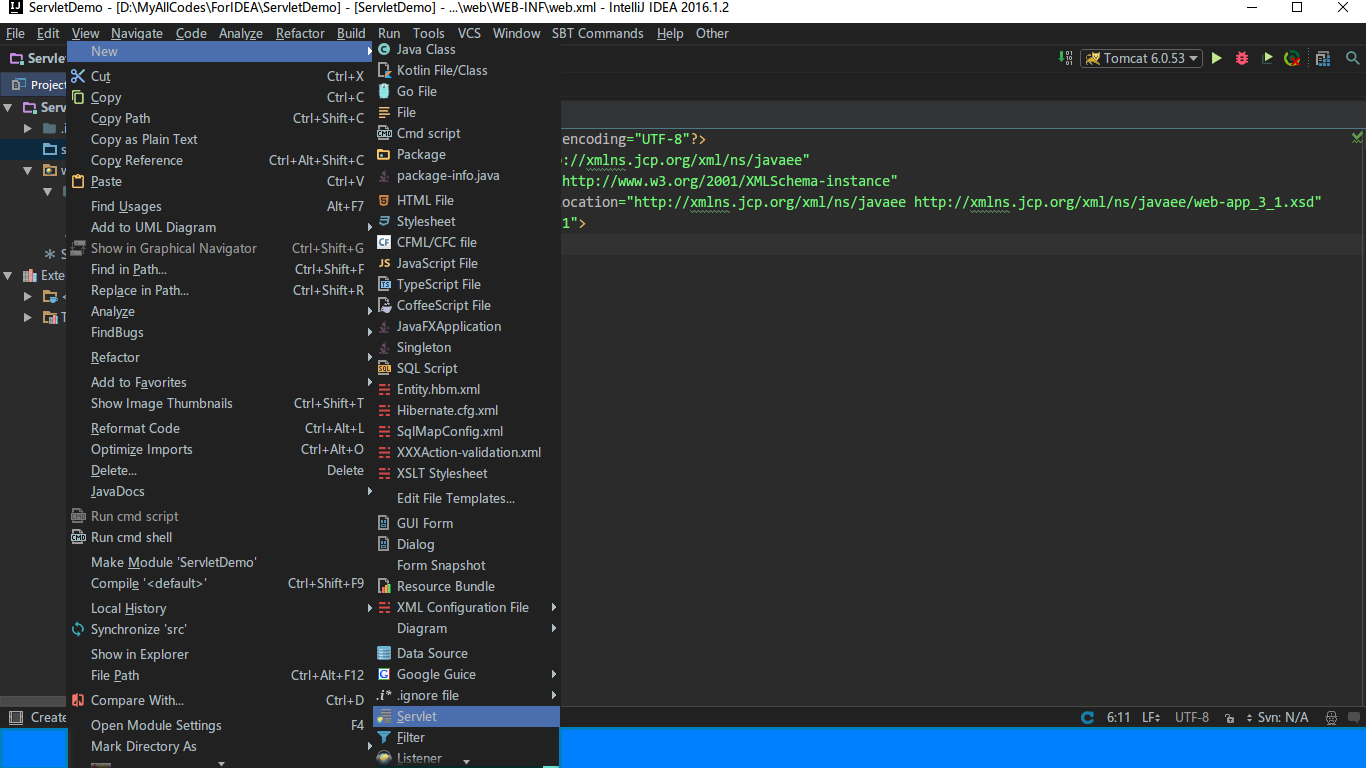Click the Copy icon in context menu
The height and width of the screenshot is (768, 1366).
pyautogui.click(x=78, y=97)
